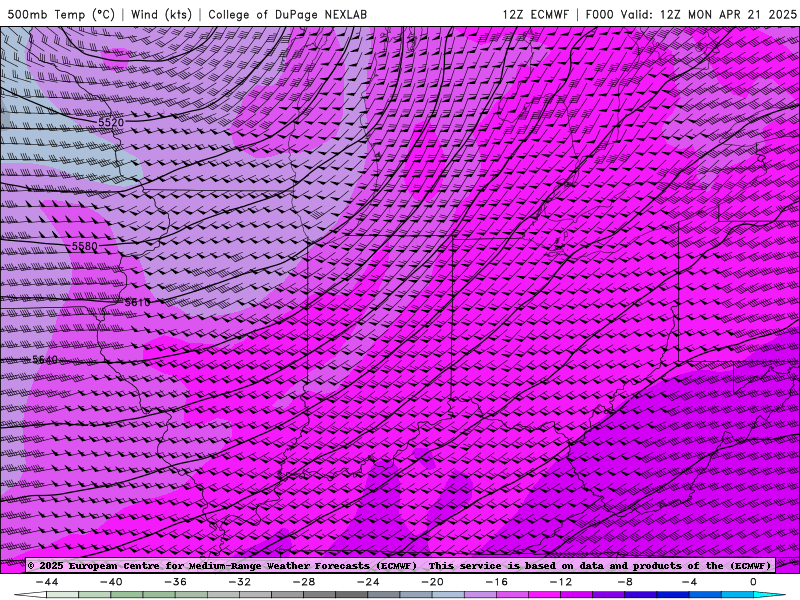
Task: Click the 0 color bar tick label
Action: click(754, 582)
